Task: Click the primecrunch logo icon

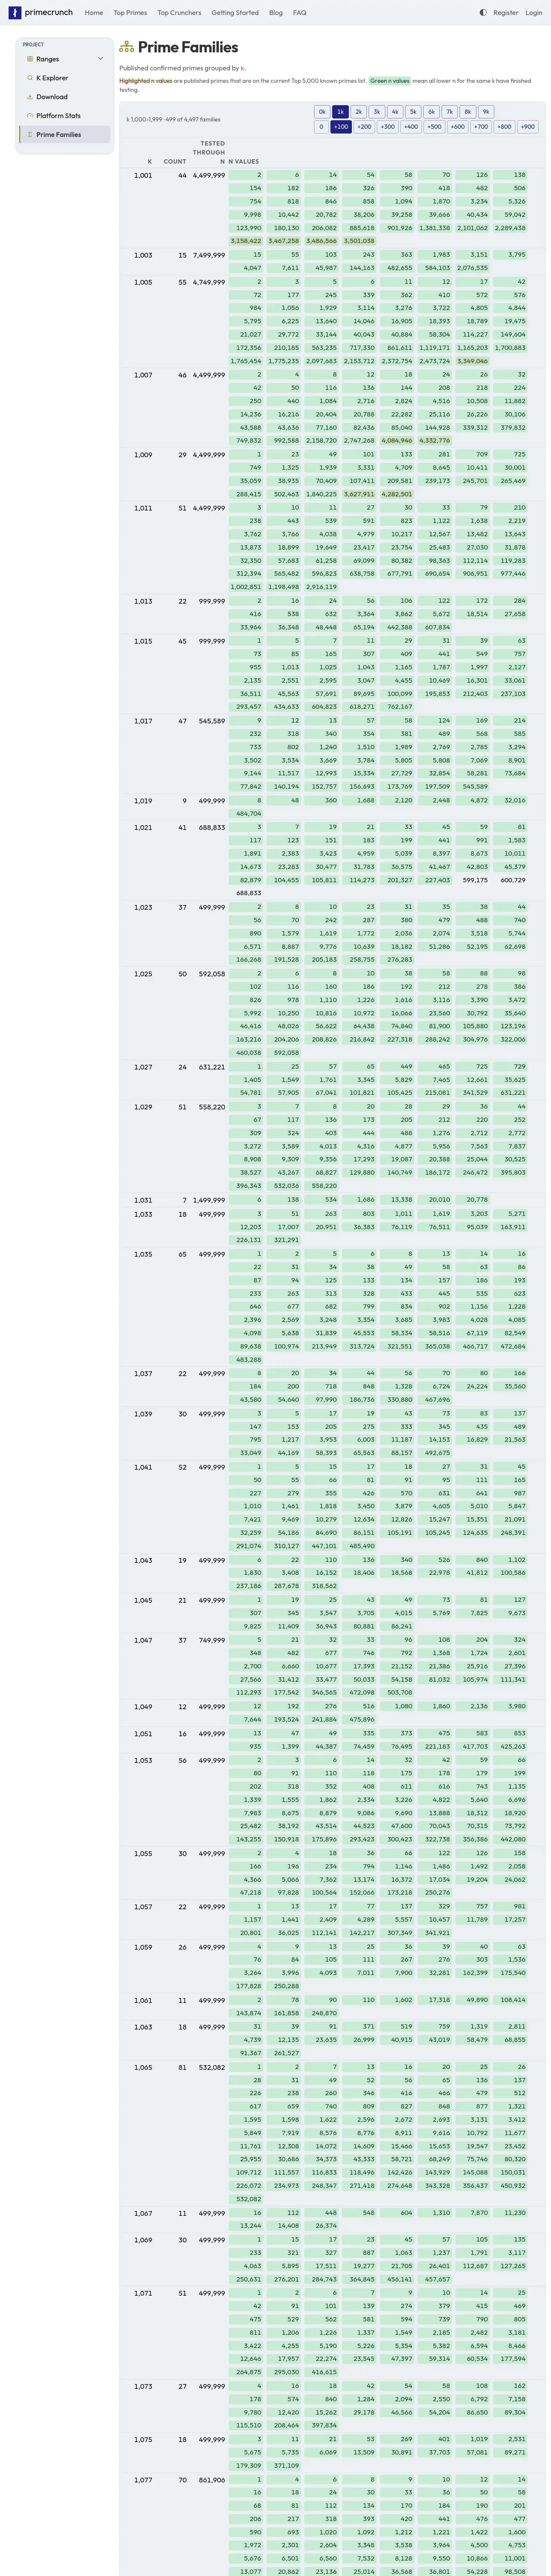Action: pos(14,13)
